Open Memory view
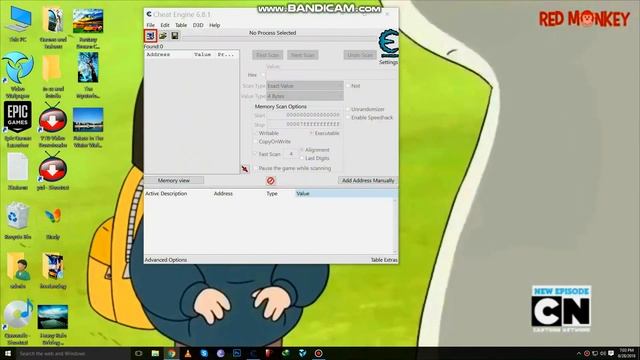640x360 pixels. tap(174, 180)
